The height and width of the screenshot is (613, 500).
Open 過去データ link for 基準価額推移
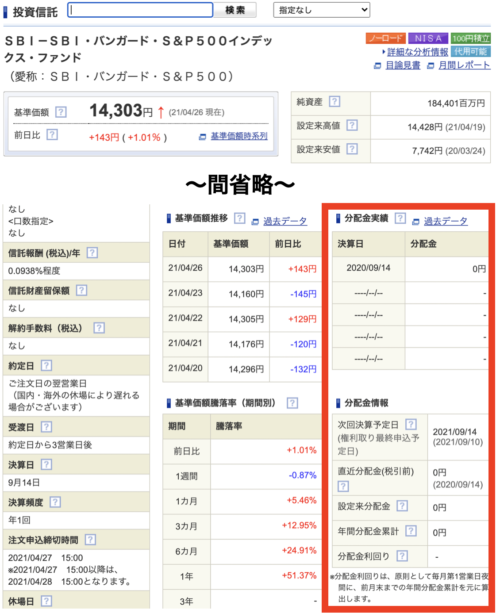click(285, 221)
